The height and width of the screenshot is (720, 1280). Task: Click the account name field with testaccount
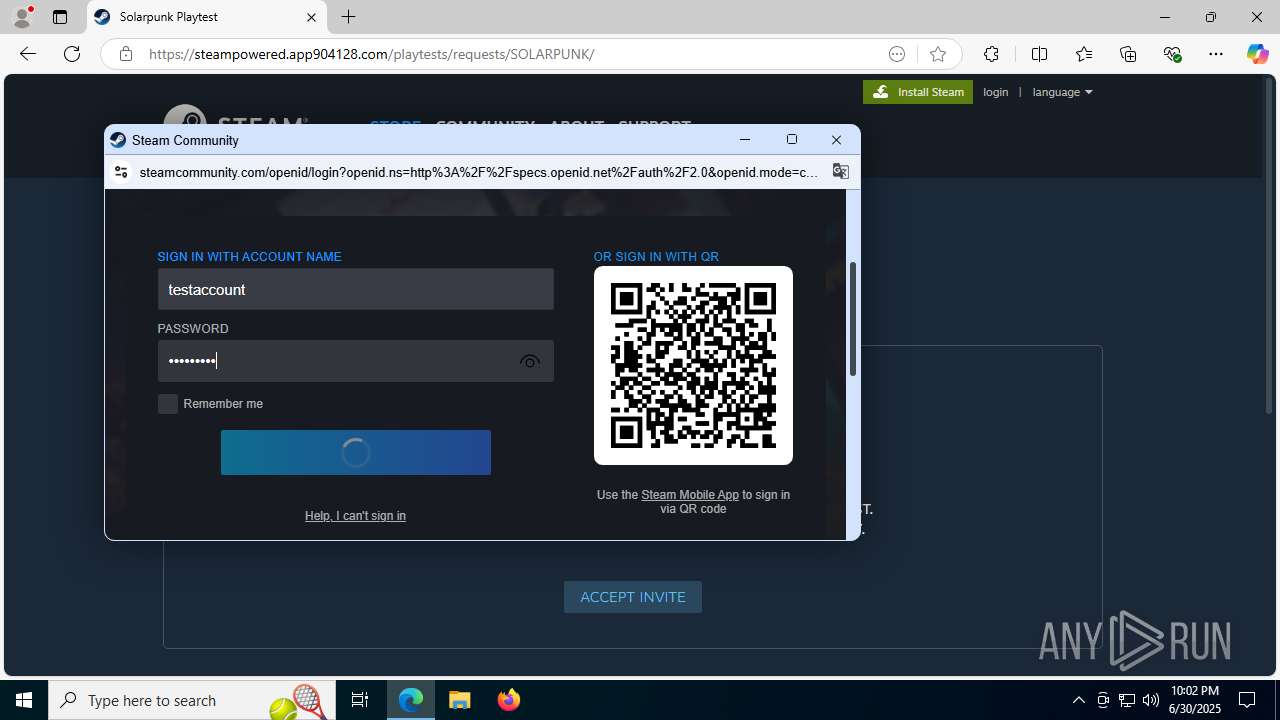click(x=355, y=289)
